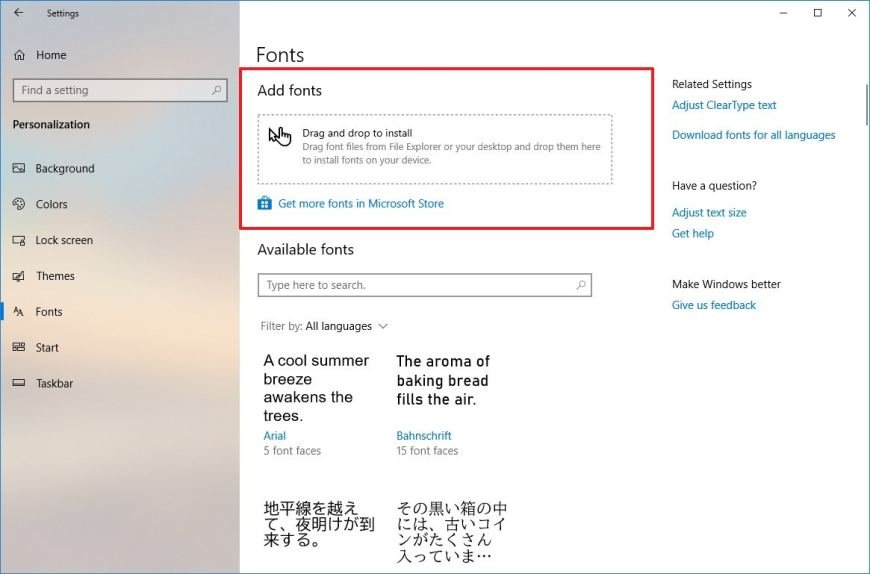The image size is (870, 574).
Task: Select the Fonts item in sidebar
Action: [49, 312]
